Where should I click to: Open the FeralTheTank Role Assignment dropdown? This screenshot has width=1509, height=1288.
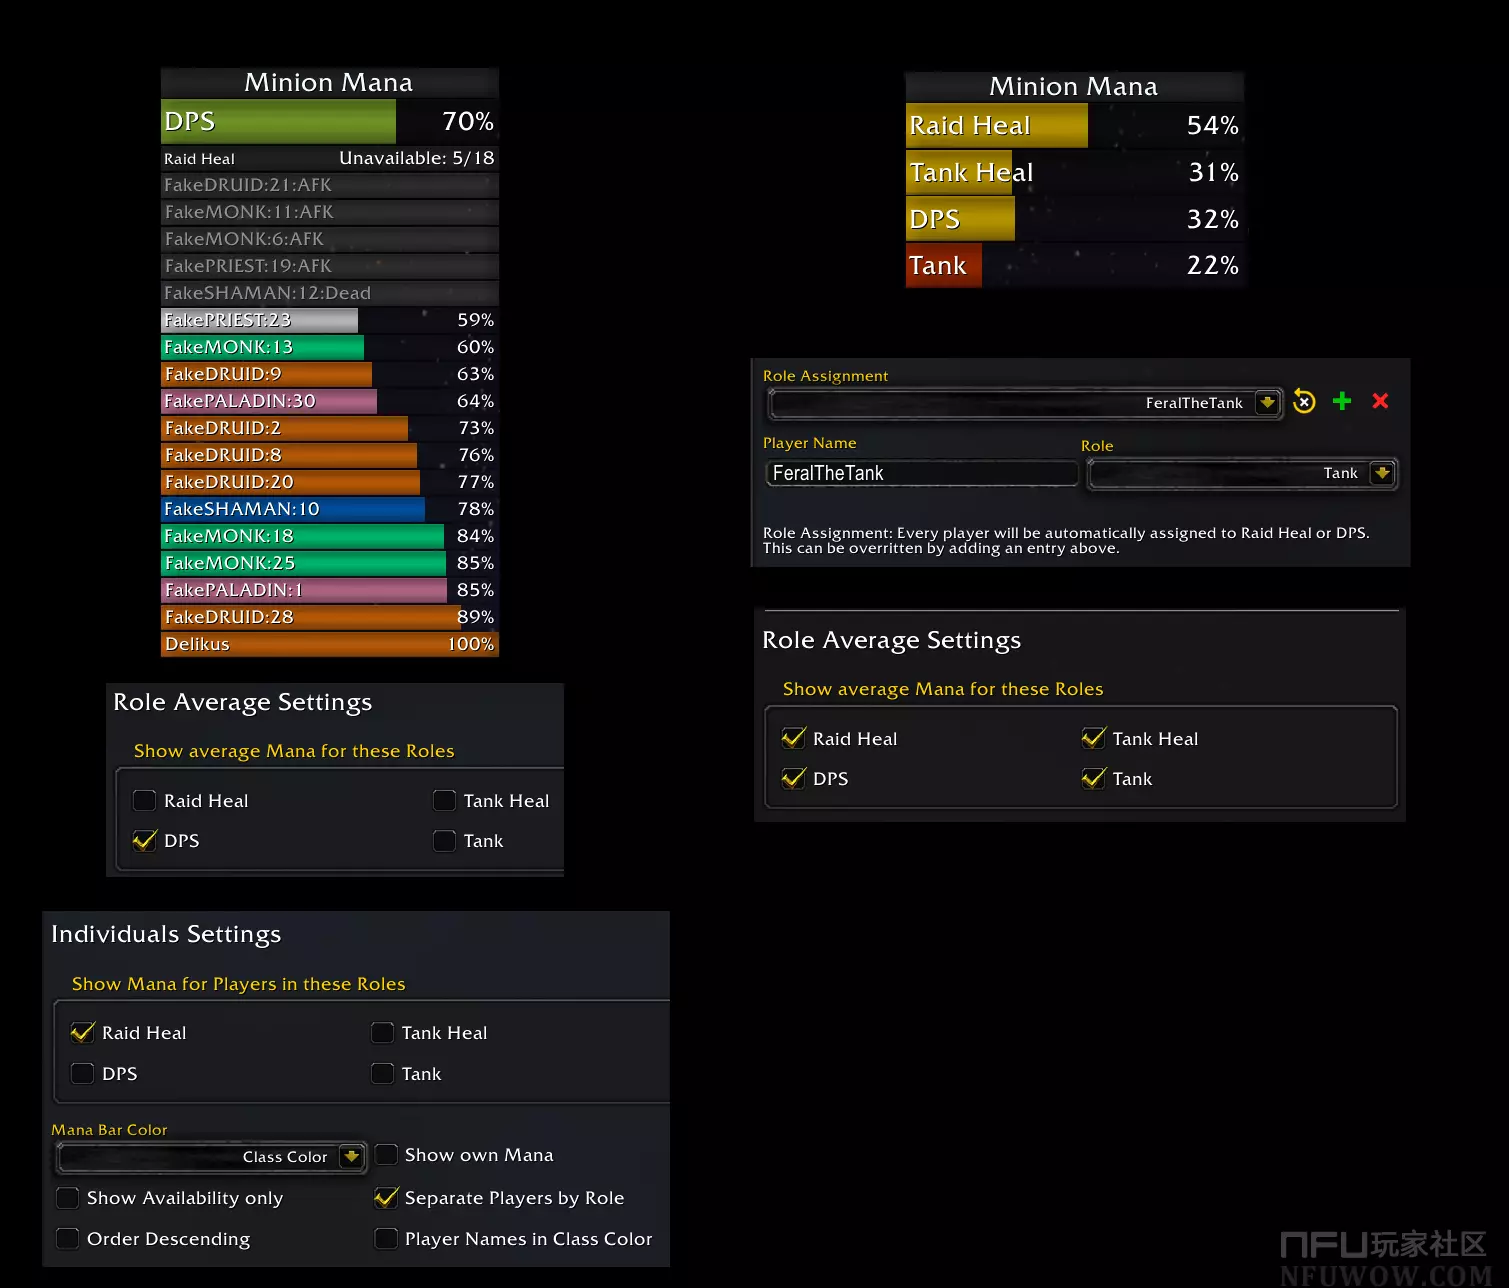point(1267,402)
